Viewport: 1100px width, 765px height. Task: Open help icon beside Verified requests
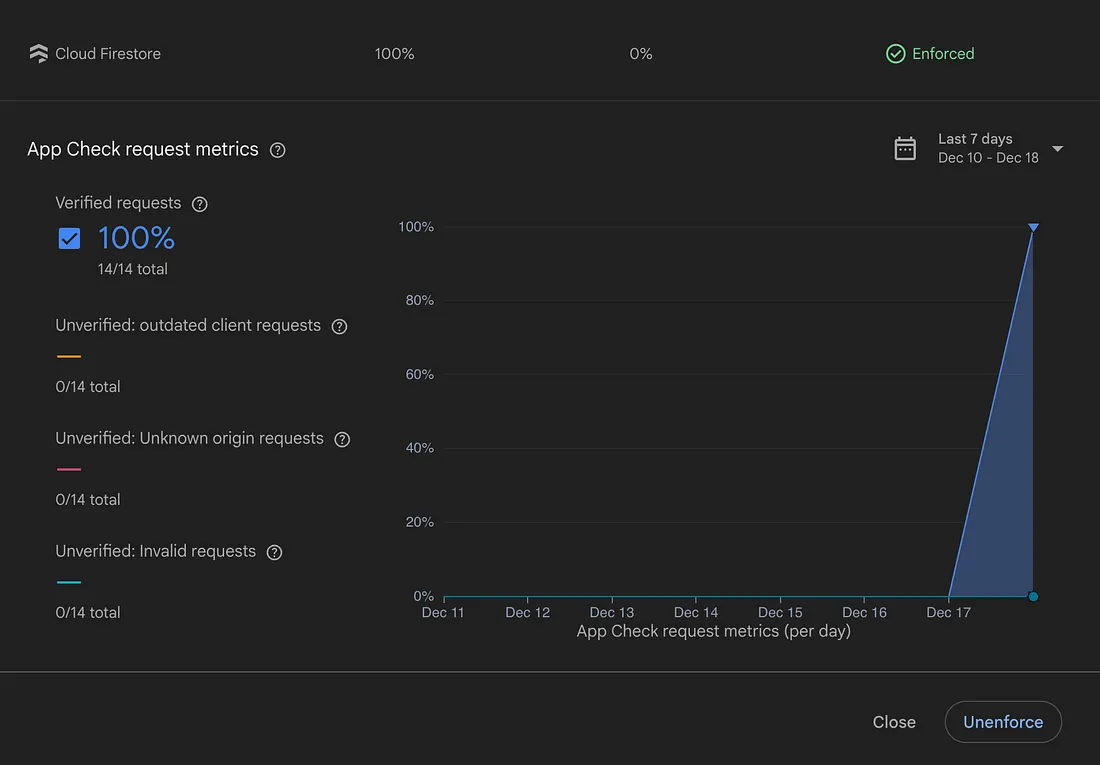[x=200, y=204]
